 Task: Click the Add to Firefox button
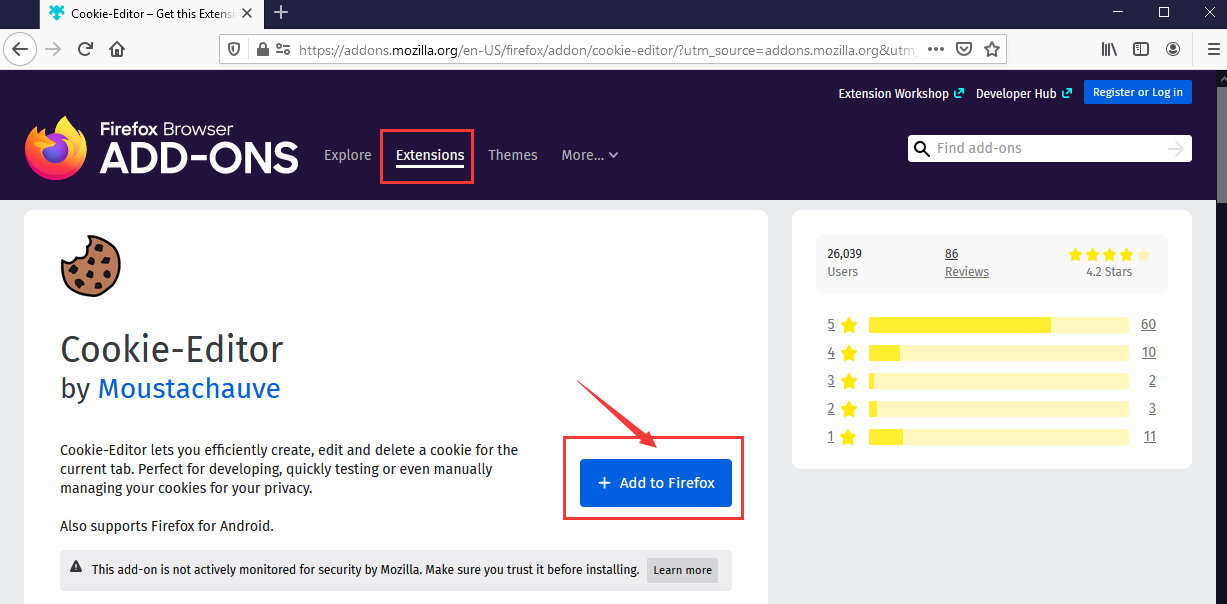[656, 483]
